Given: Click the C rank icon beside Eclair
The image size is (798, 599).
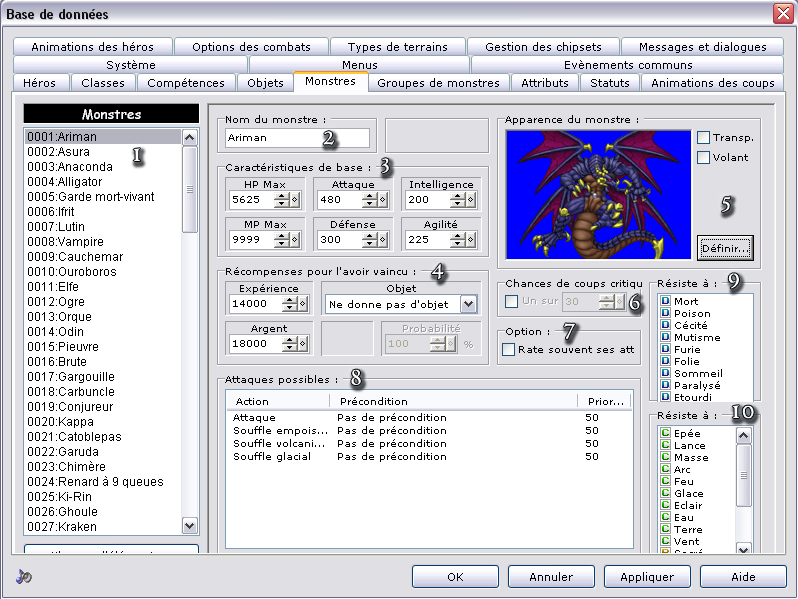Looking at the screenshot, I should [665, 505].
